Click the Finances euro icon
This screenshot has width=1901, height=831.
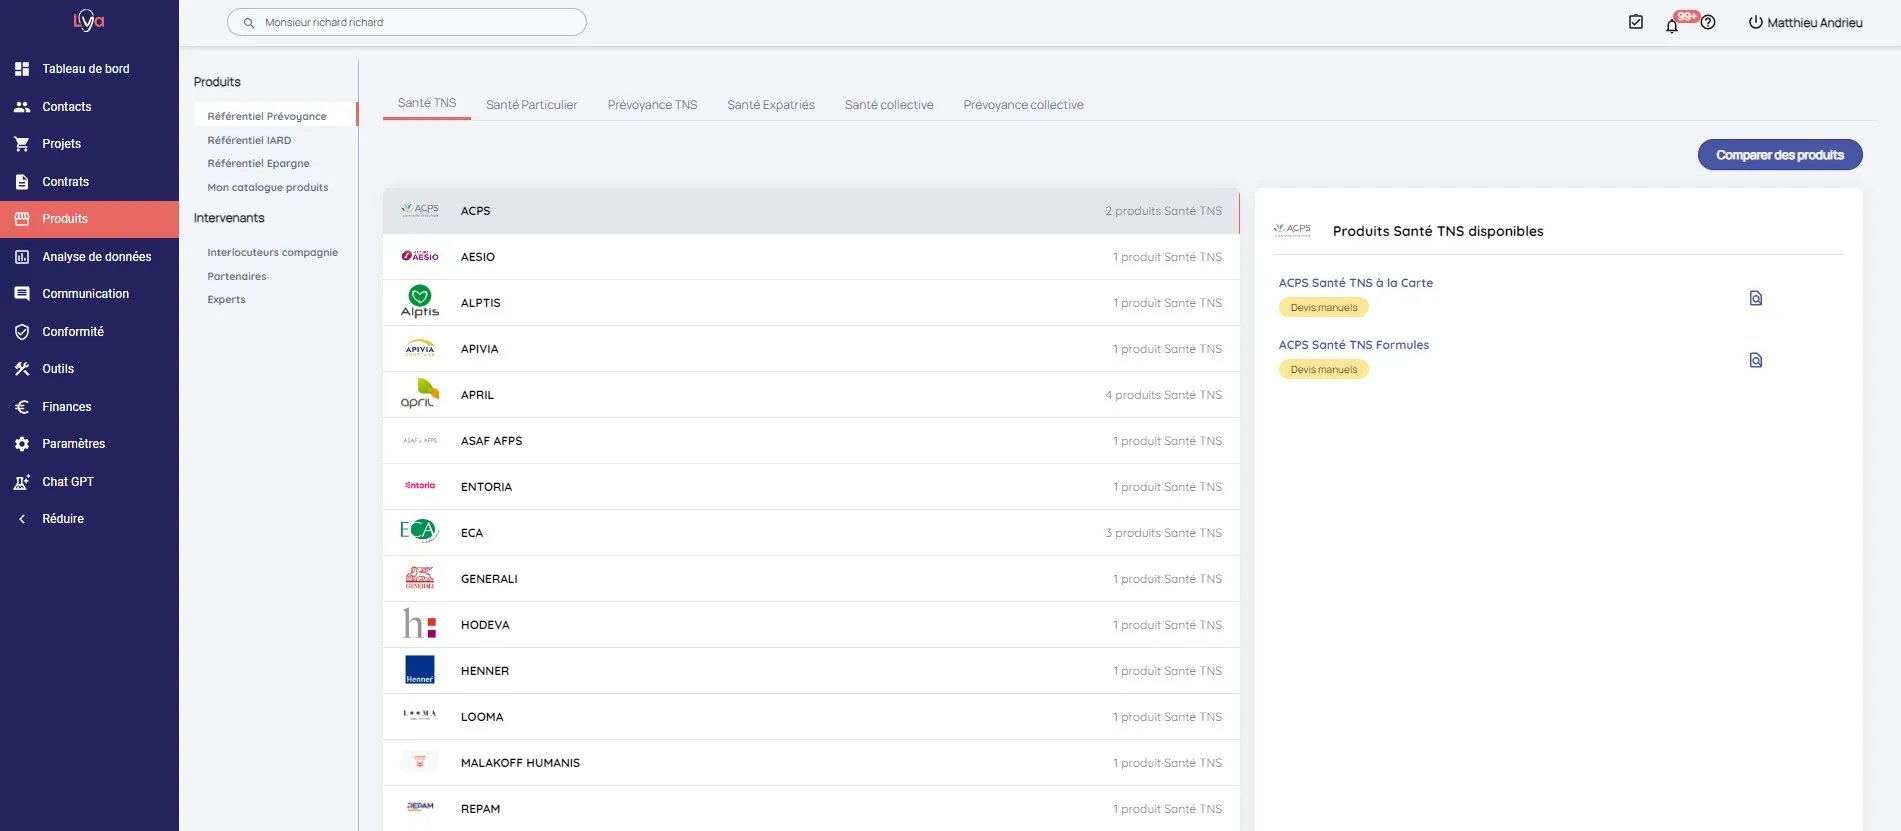pyautogui.click(x=22, y=407)
